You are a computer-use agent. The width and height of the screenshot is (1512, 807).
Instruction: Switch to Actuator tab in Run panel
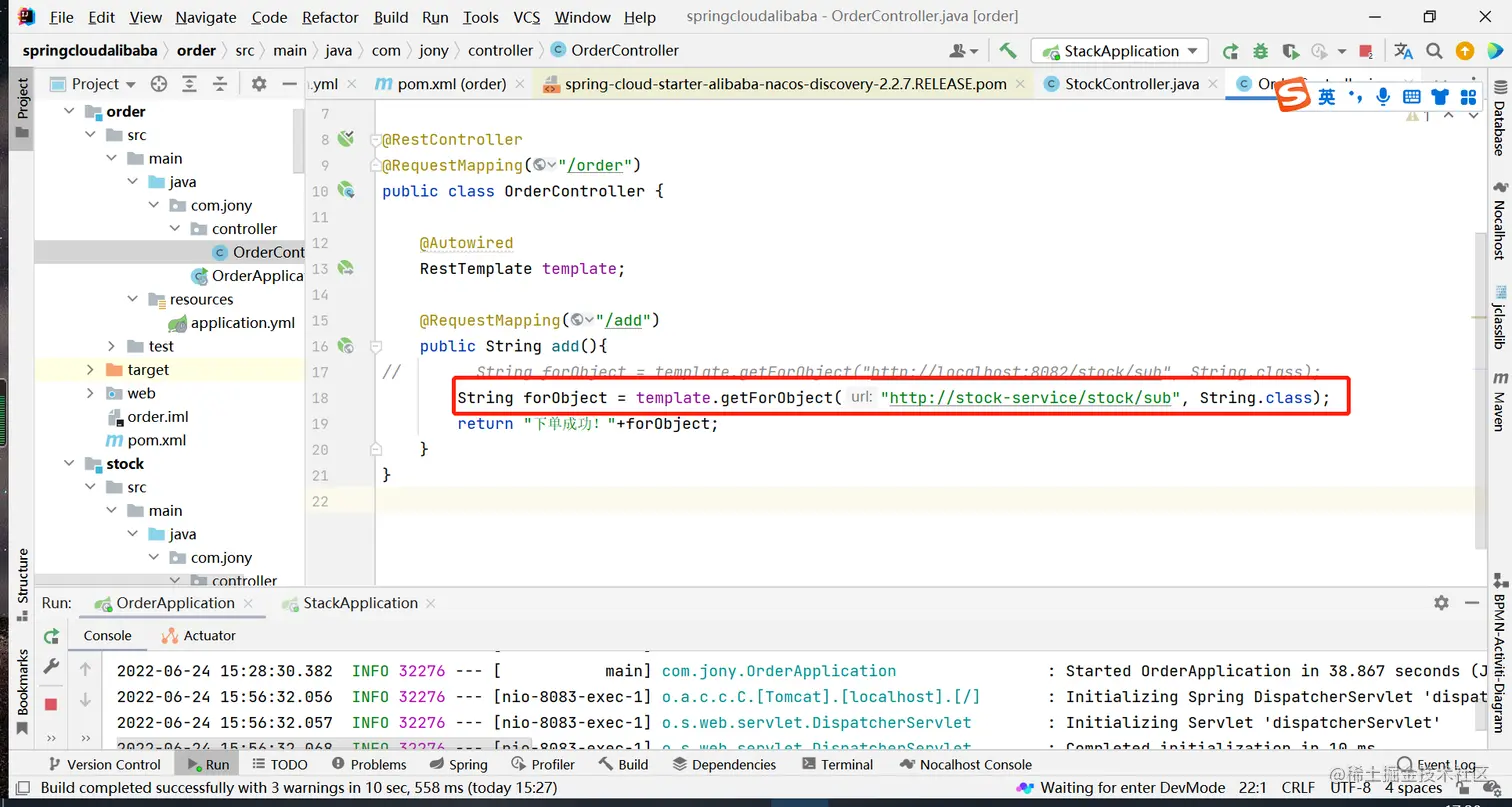[x=198, y=635]
